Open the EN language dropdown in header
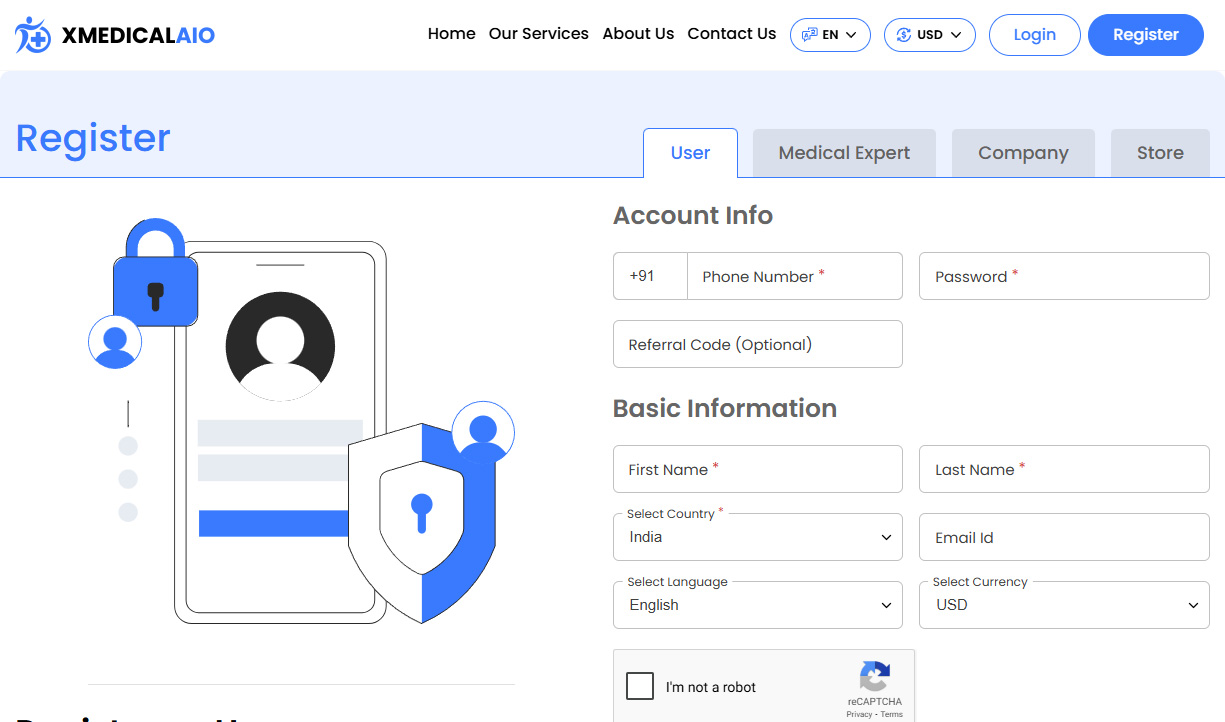 tap(830, 35)
